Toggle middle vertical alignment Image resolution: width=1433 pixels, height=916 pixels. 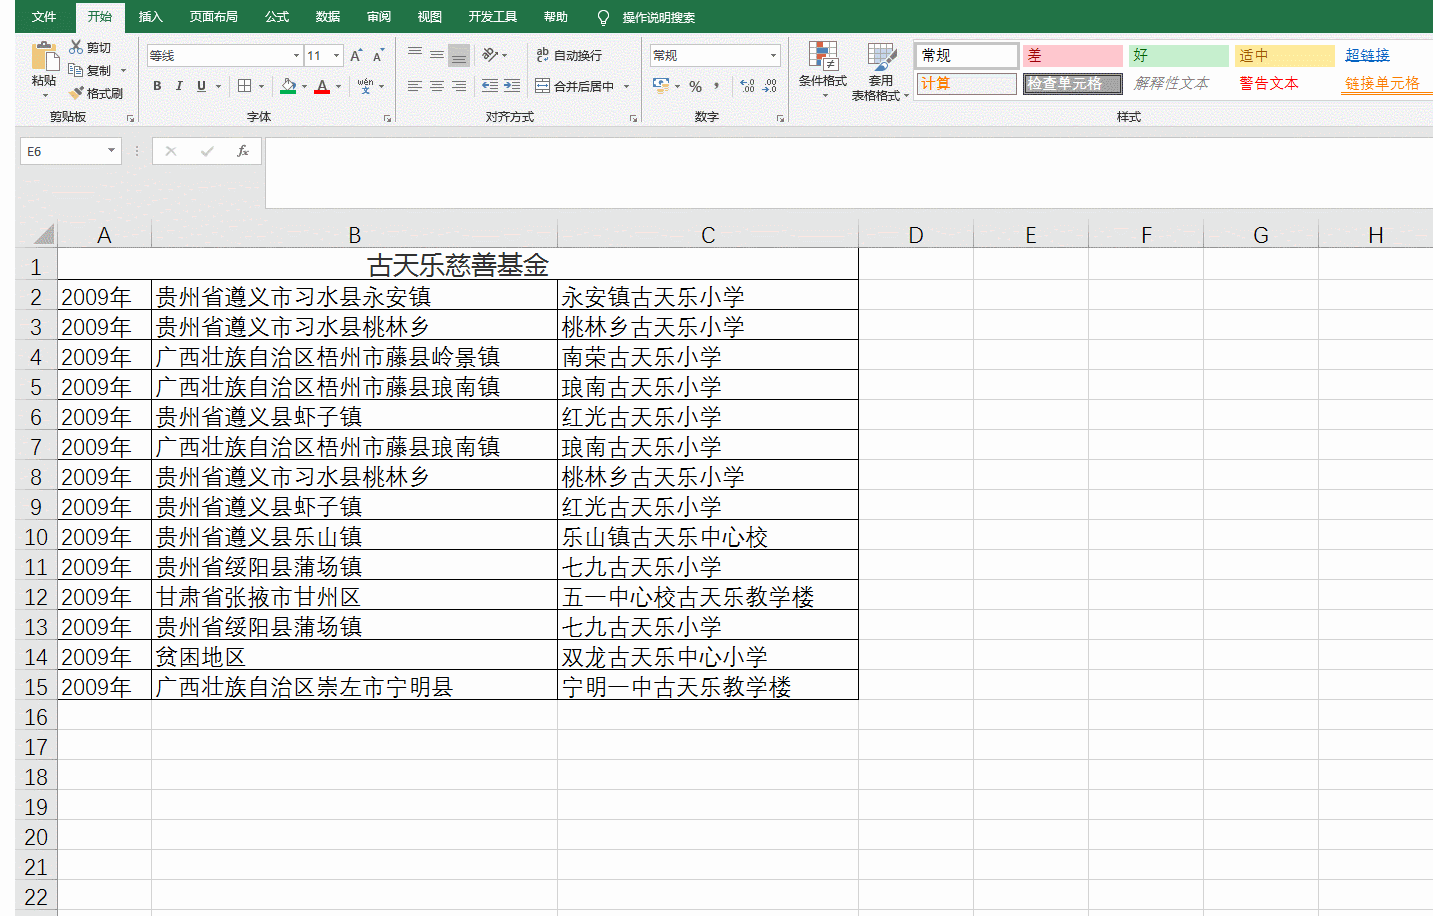437,55
